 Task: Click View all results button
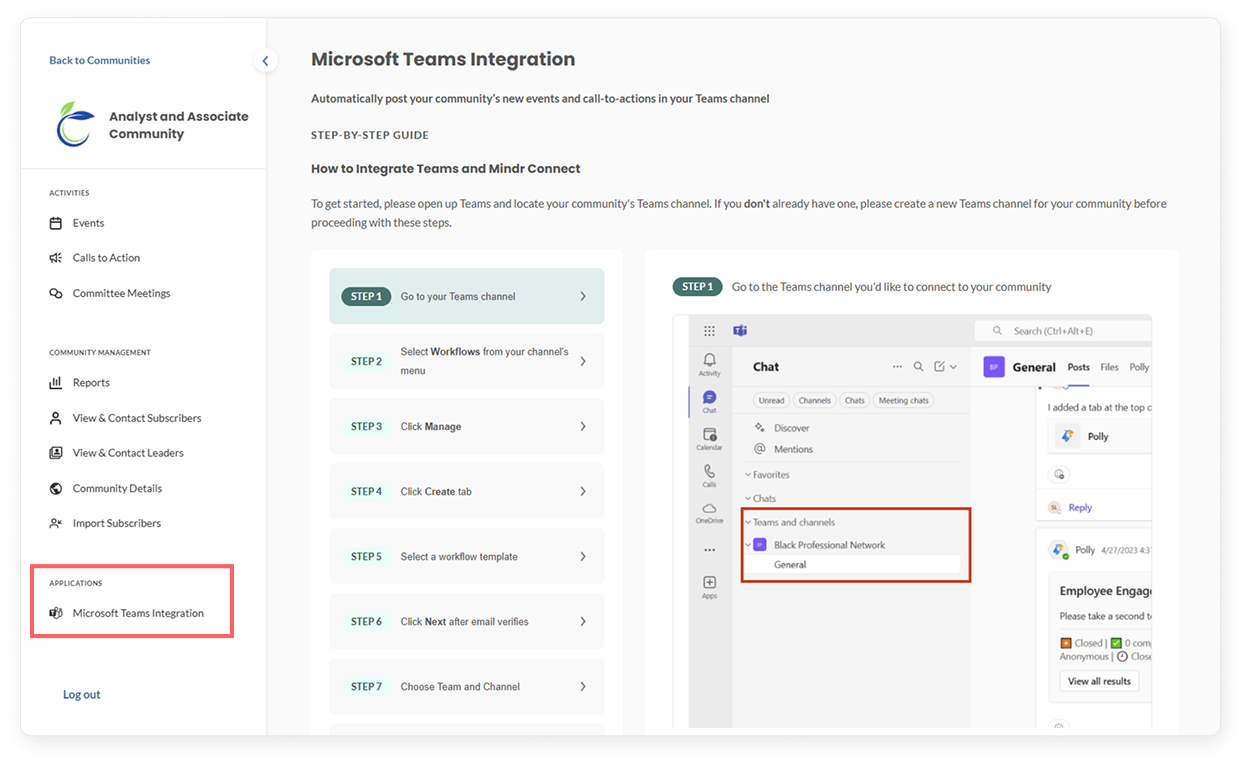1099,681
